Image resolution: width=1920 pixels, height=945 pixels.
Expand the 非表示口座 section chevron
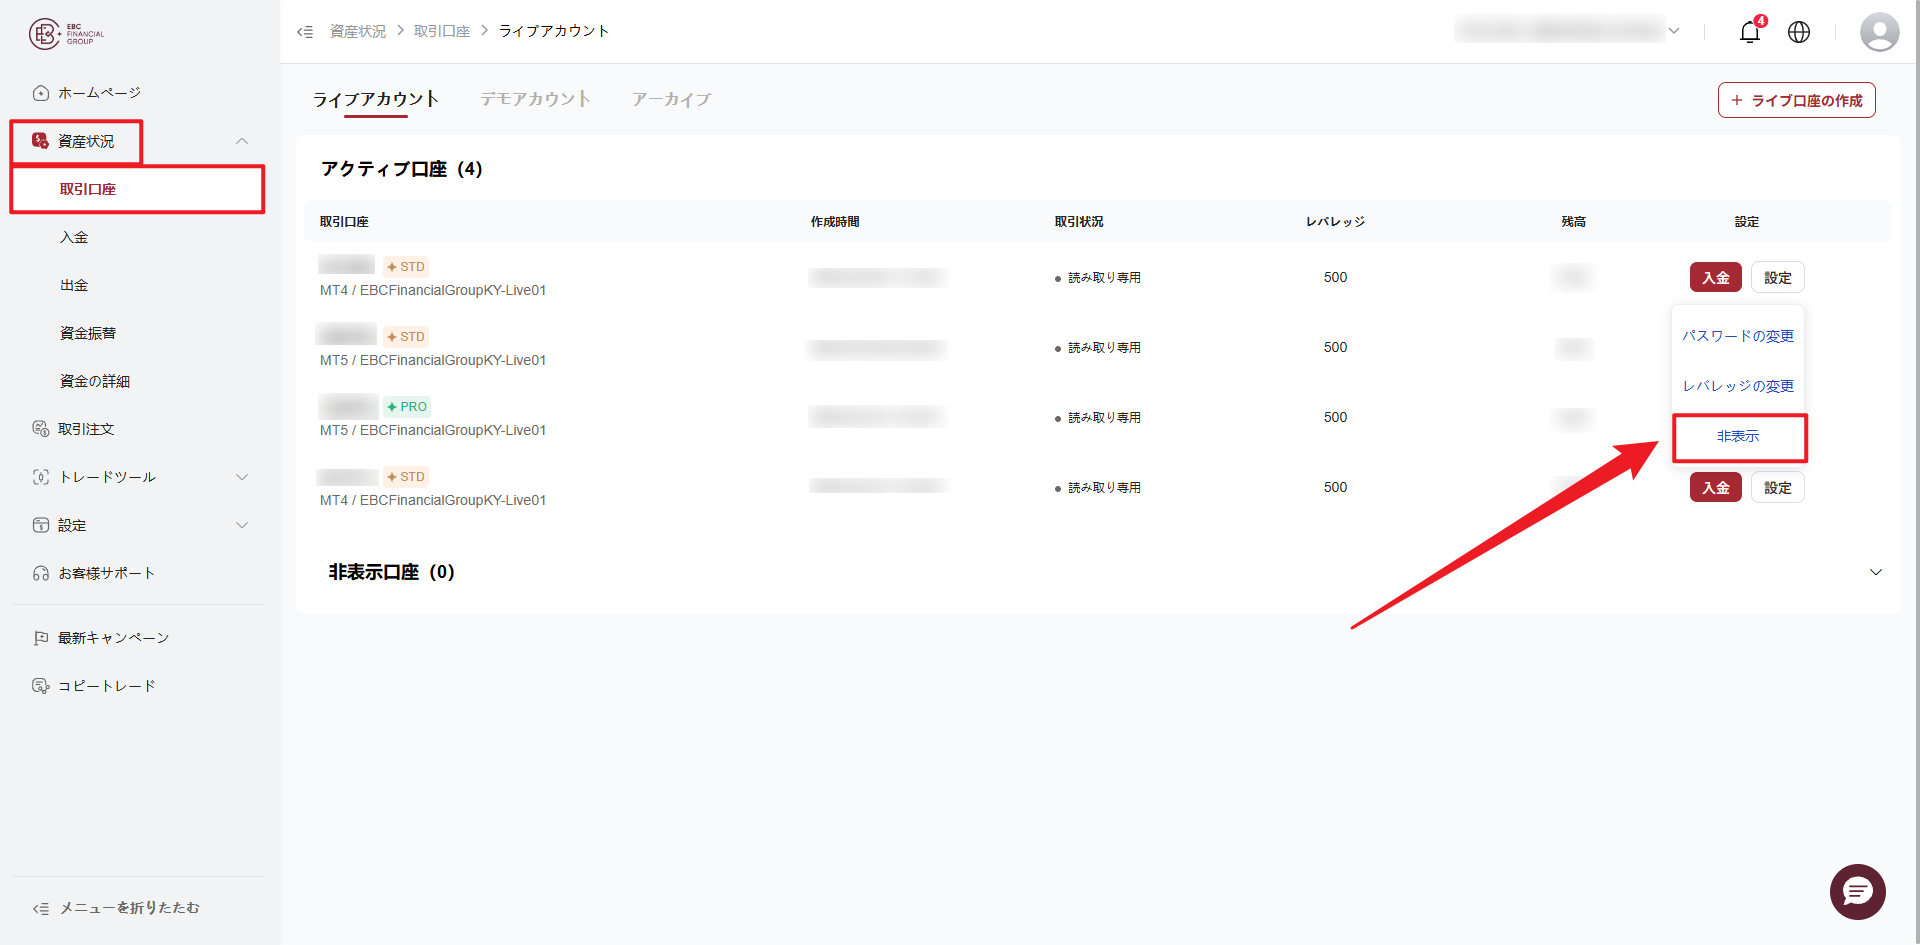click(1876, 572)
